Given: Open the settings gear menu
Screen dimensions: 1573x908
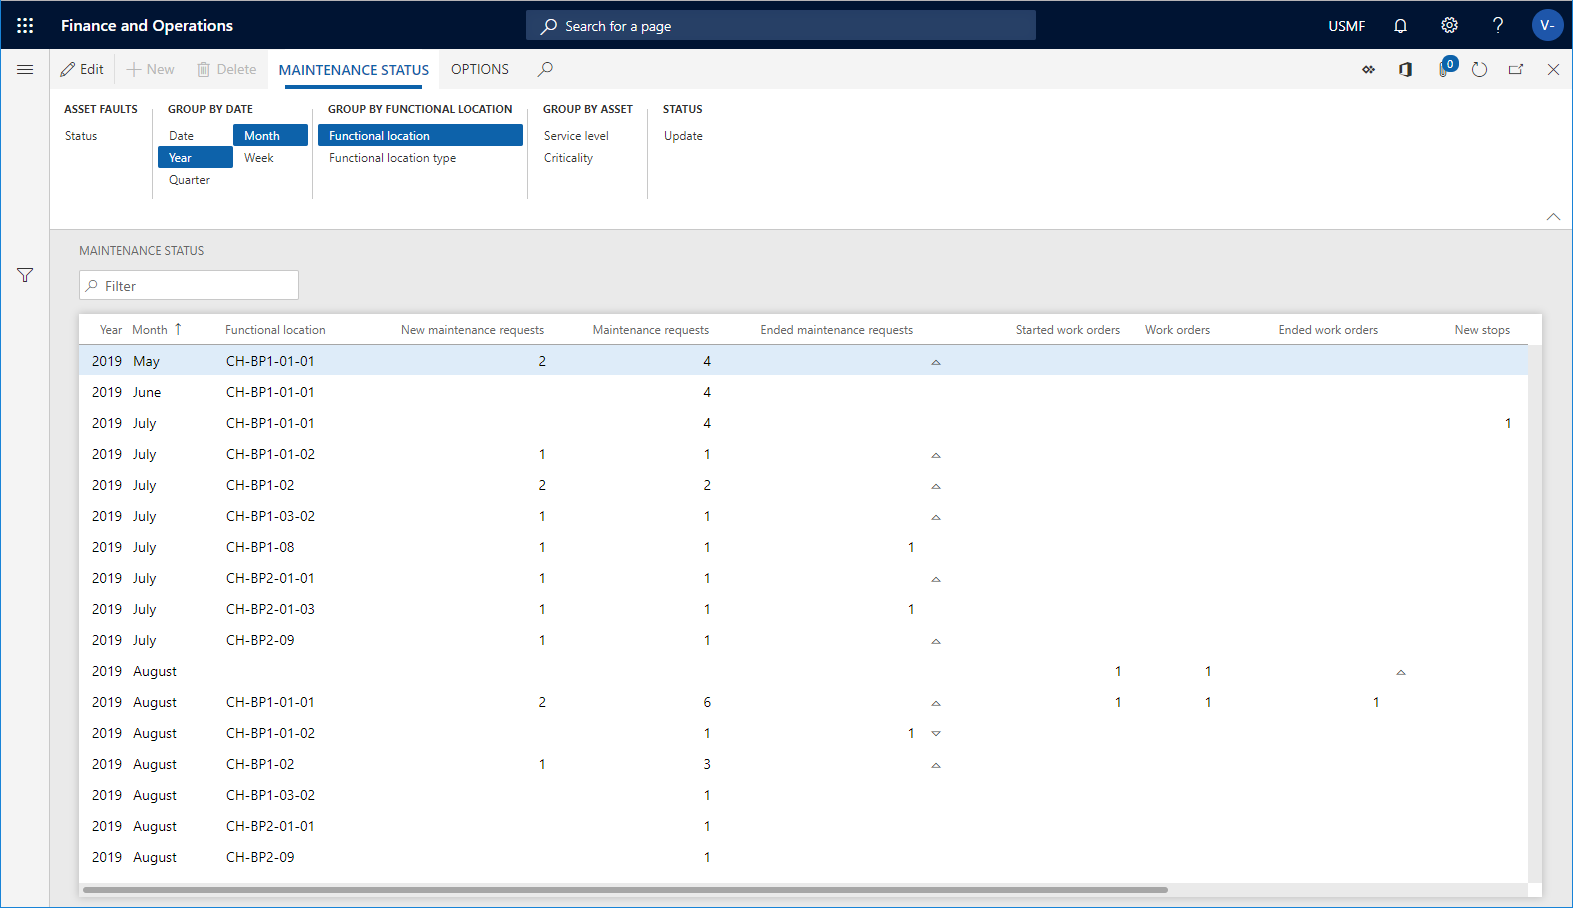Looking at the screenshot, I should (1449, 25).
